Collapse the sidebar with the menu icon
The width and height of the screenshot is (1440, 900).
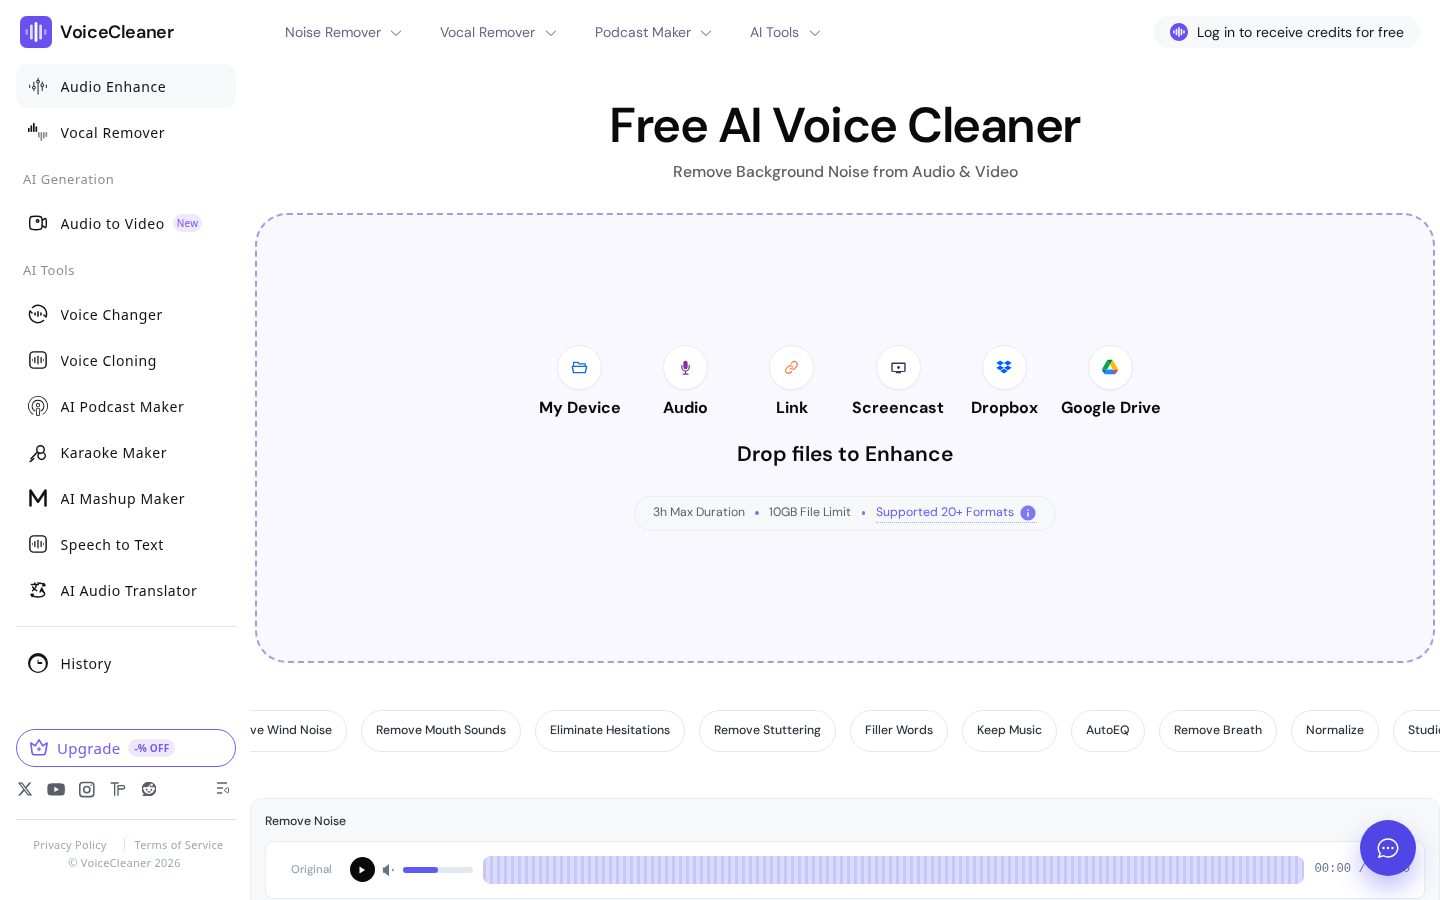(x=223, y=789)
